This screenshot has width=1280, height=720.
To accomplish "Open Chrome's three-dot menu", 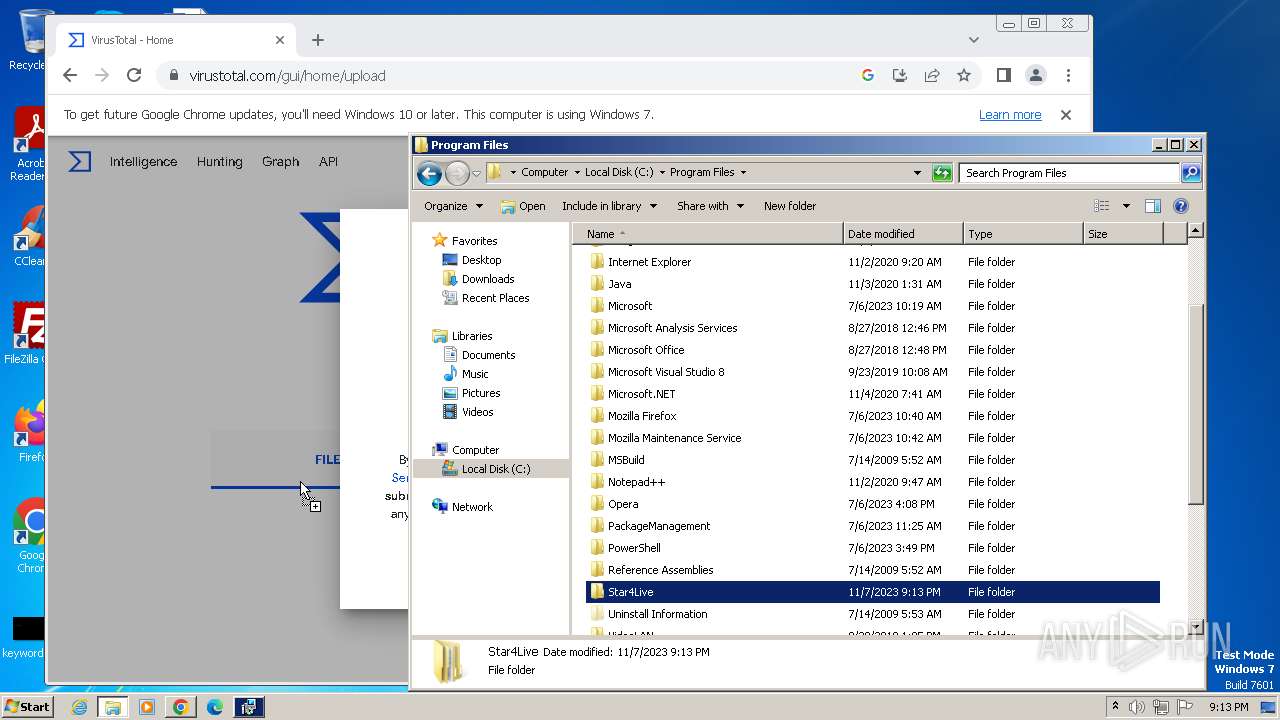I will (x=1068, y=75).
